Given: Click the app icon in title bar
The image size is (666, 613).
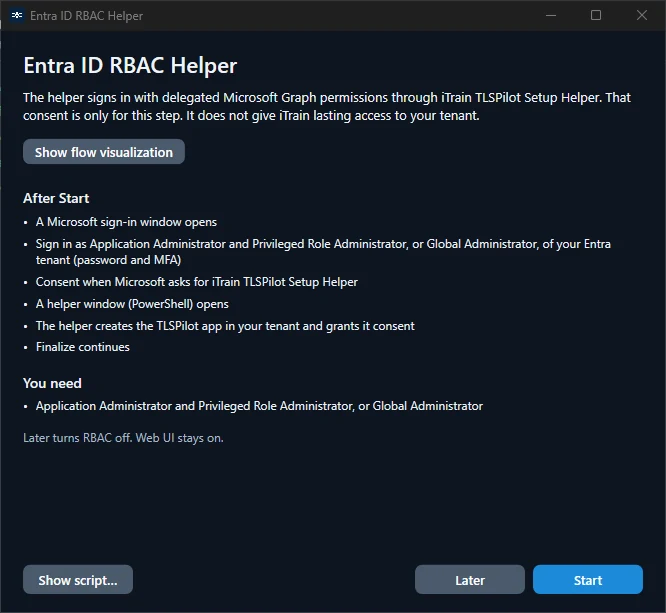Looking at the screenshot, I should point(17,15).
